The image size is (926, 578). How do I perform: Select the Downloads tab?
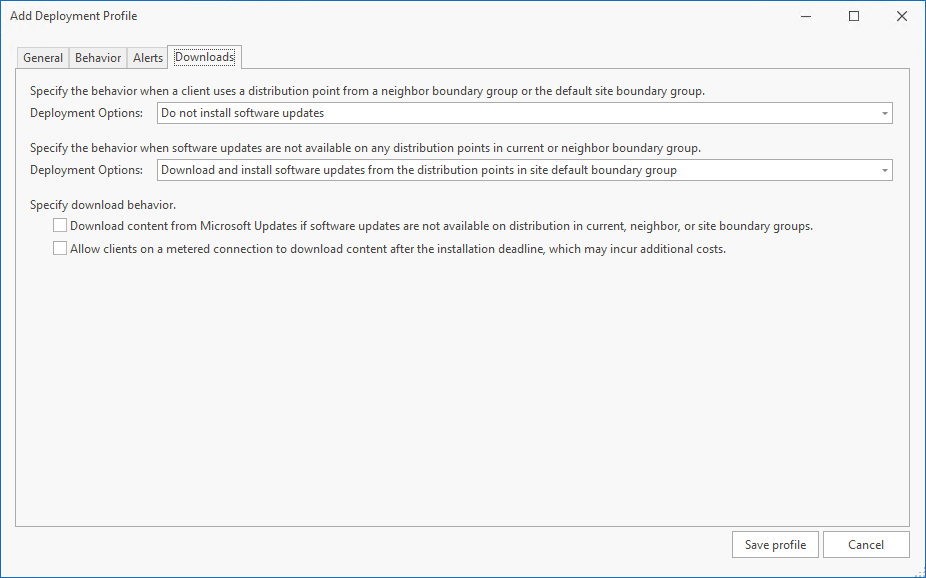pyautogui.click(x=204, y=57)
